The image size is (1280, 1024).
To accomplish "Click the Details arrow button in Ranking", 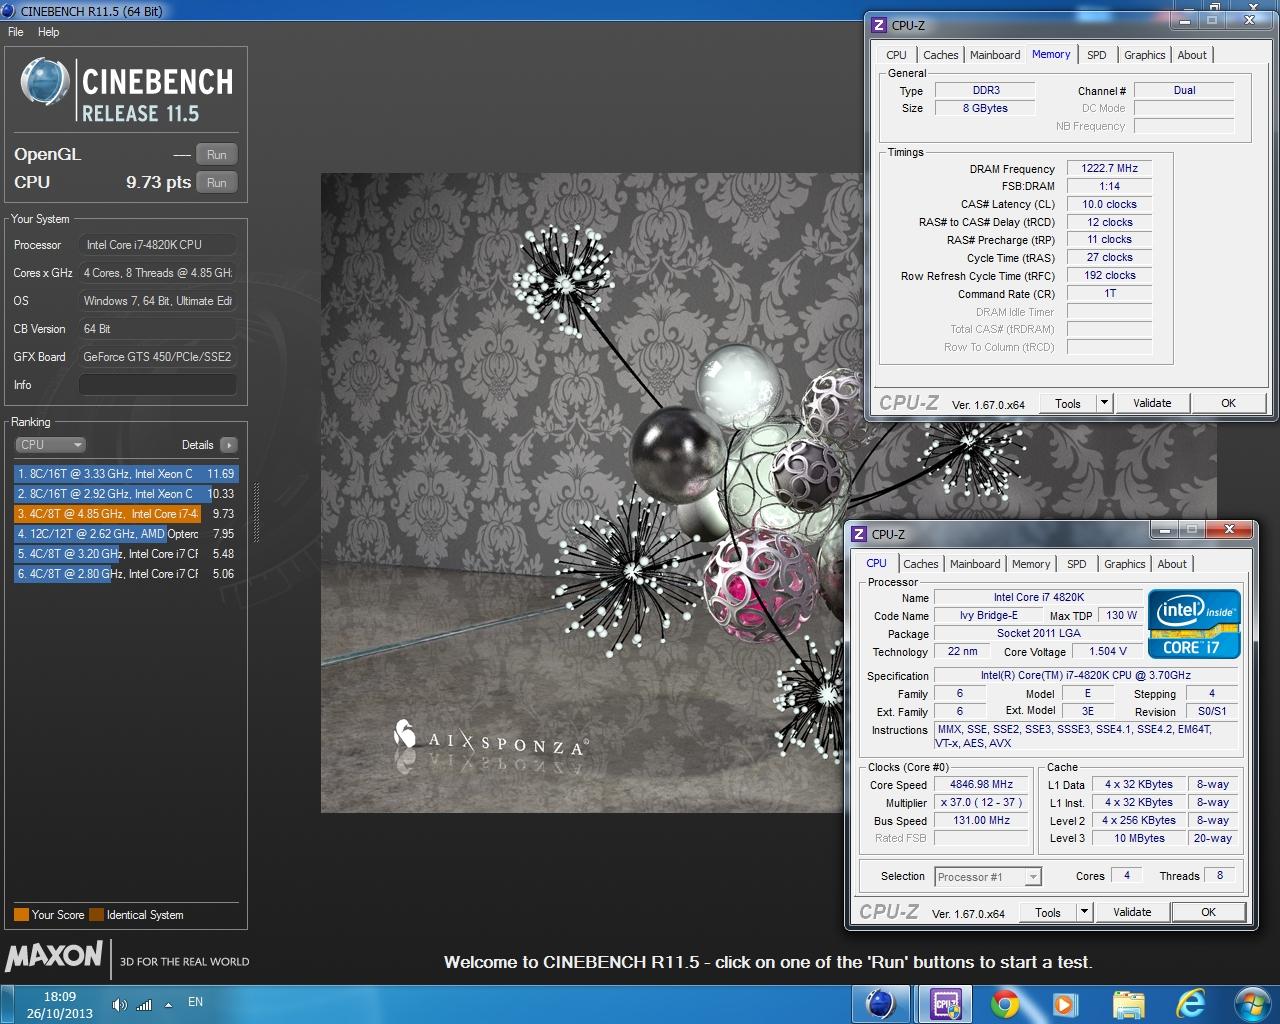I will tap(229, 445).
